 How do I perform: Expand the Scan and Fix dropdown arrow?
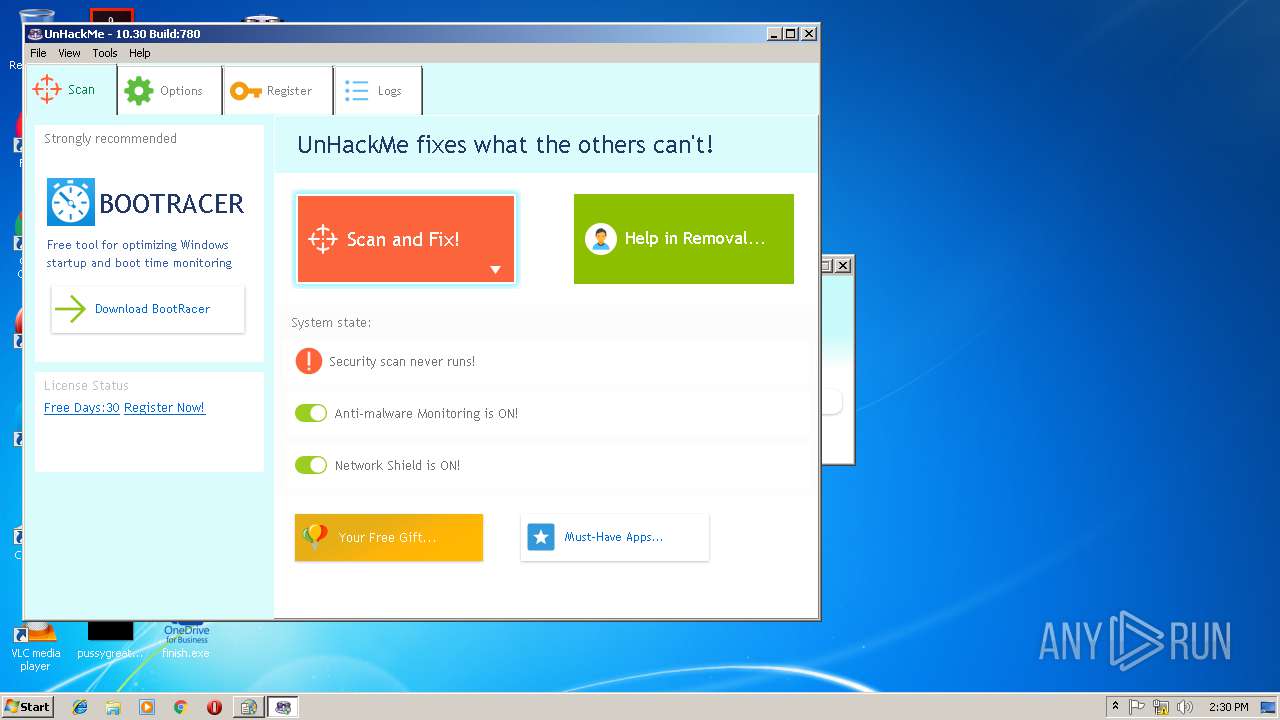tap(495, 270)
